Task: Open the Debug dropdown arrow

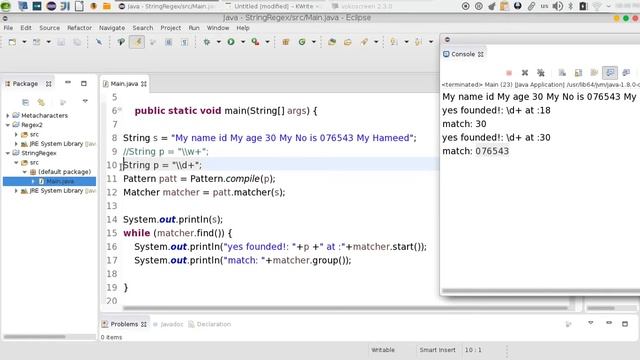Action: pyautogui.click(x=218, y=42)
